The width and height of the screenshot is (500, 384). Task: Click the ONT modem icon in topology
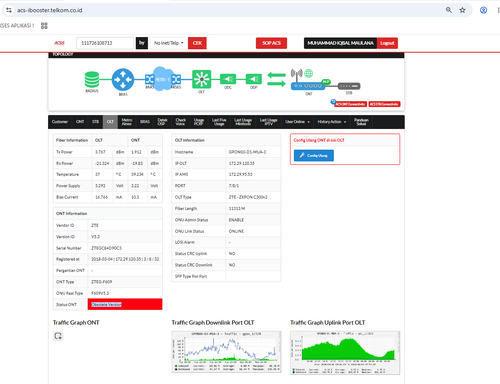[x=308, y=86]
